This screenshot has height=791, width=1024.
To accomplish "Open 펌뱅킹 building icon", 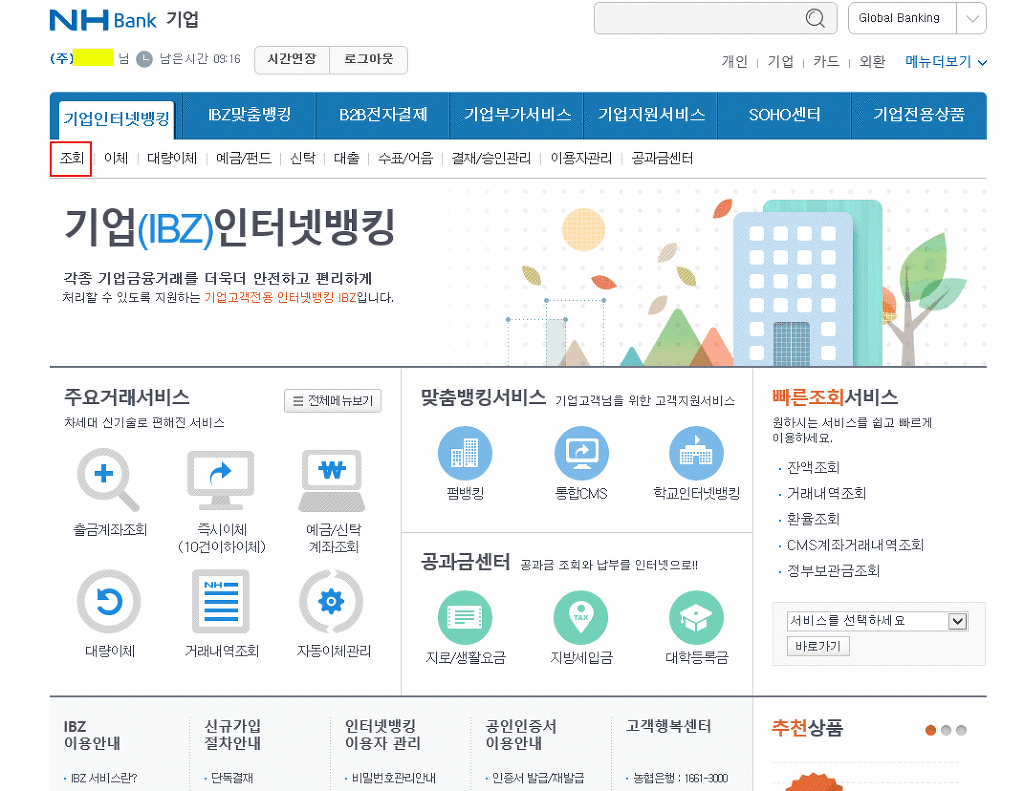I will click(x=465, y=453).
